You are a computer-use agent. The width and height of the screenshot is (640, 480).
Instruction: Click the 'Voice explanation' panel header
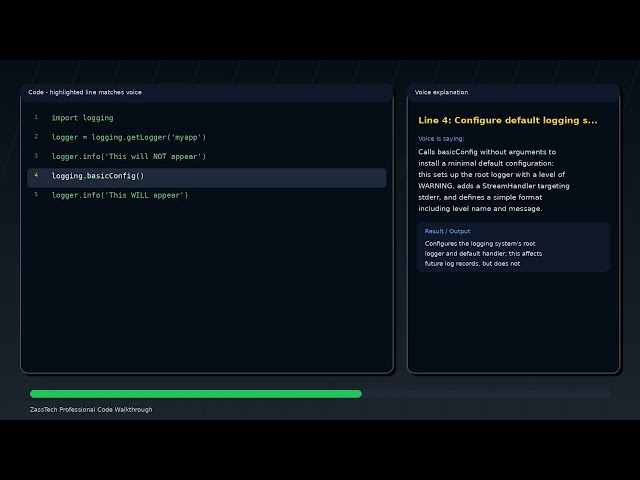tap(442, 92)
